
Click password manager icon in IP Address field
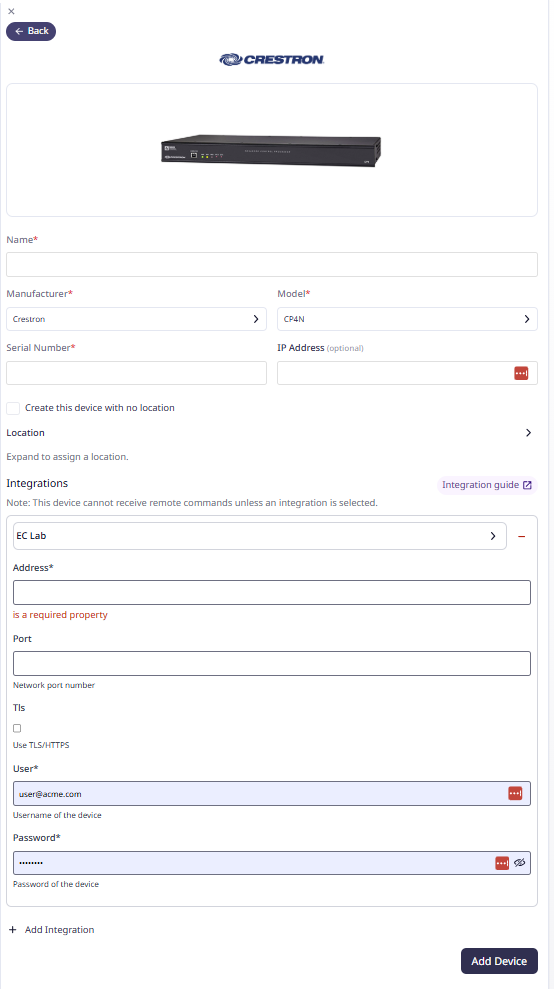coord(521,373)
